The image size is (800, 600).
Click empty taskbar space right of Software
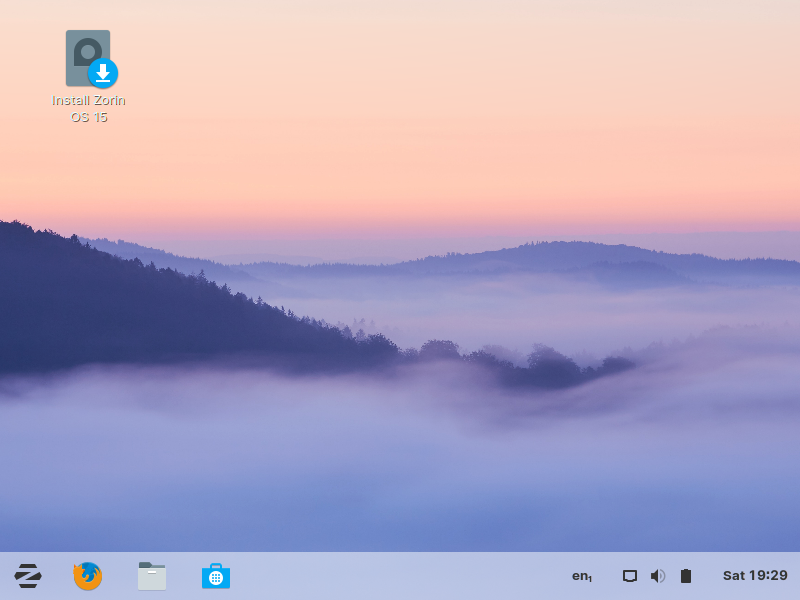[400, 576]
